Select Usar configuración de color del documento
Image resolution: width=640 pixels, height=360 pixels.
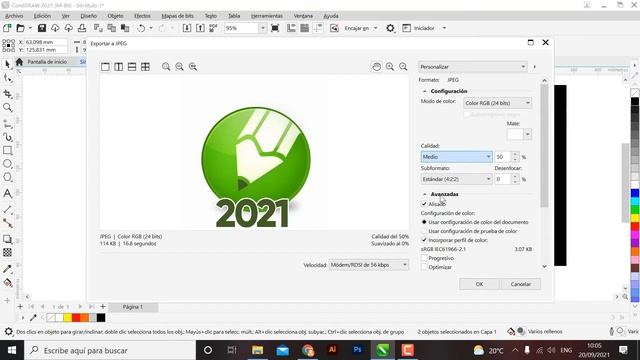(x=424, y=222)
